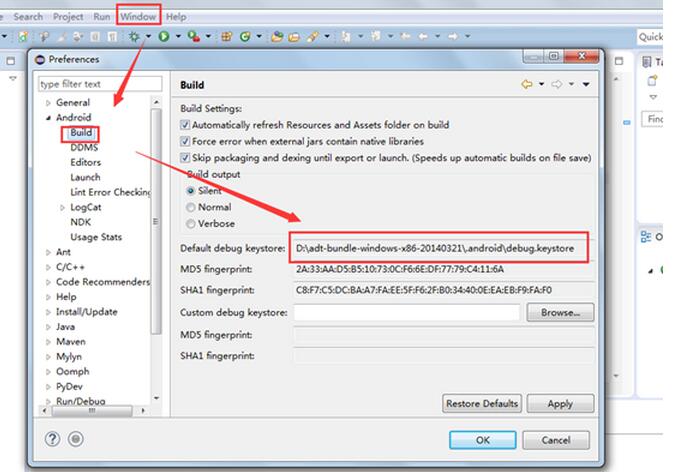Open the Search menu
Screen dimensions: 680x472
28,17
